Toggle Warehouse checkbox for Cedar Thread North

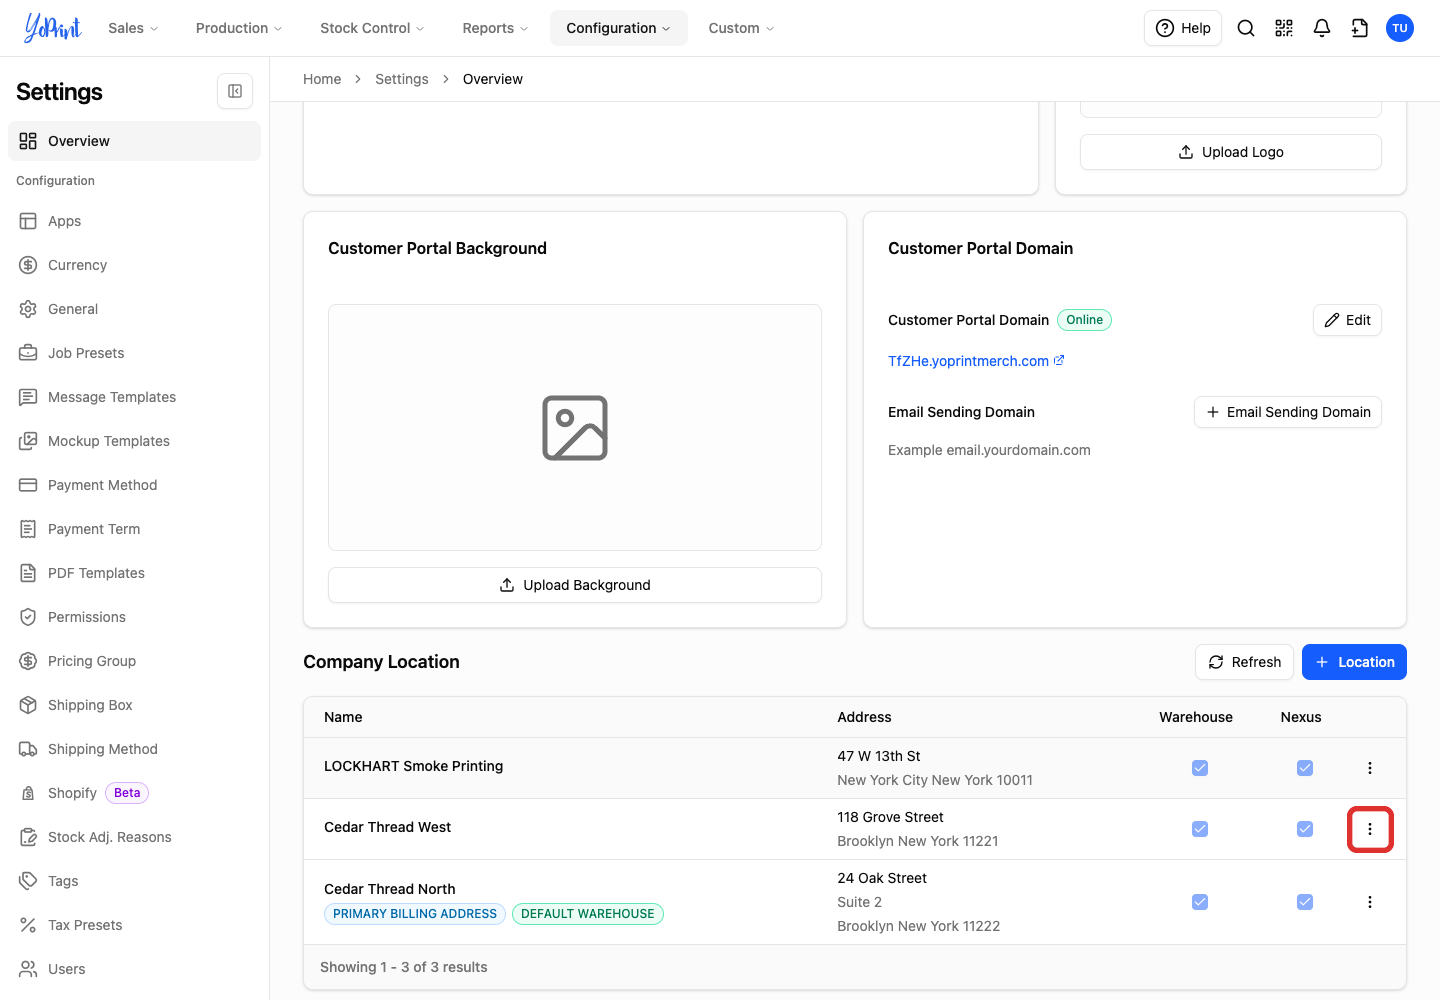pyautogui.click(x=1200, y=902)
